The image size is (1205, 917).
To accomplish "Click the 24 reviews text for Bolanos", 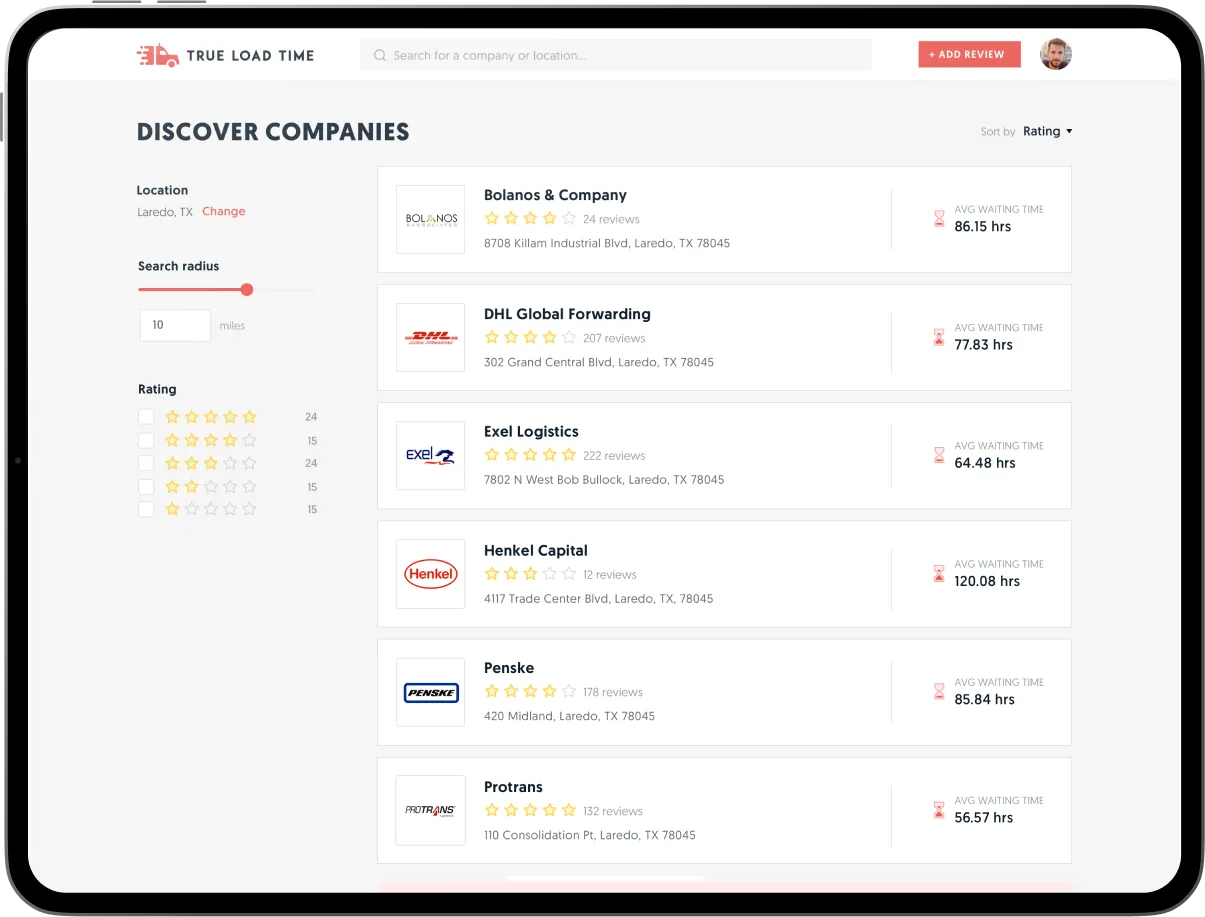I will point(611,219).
